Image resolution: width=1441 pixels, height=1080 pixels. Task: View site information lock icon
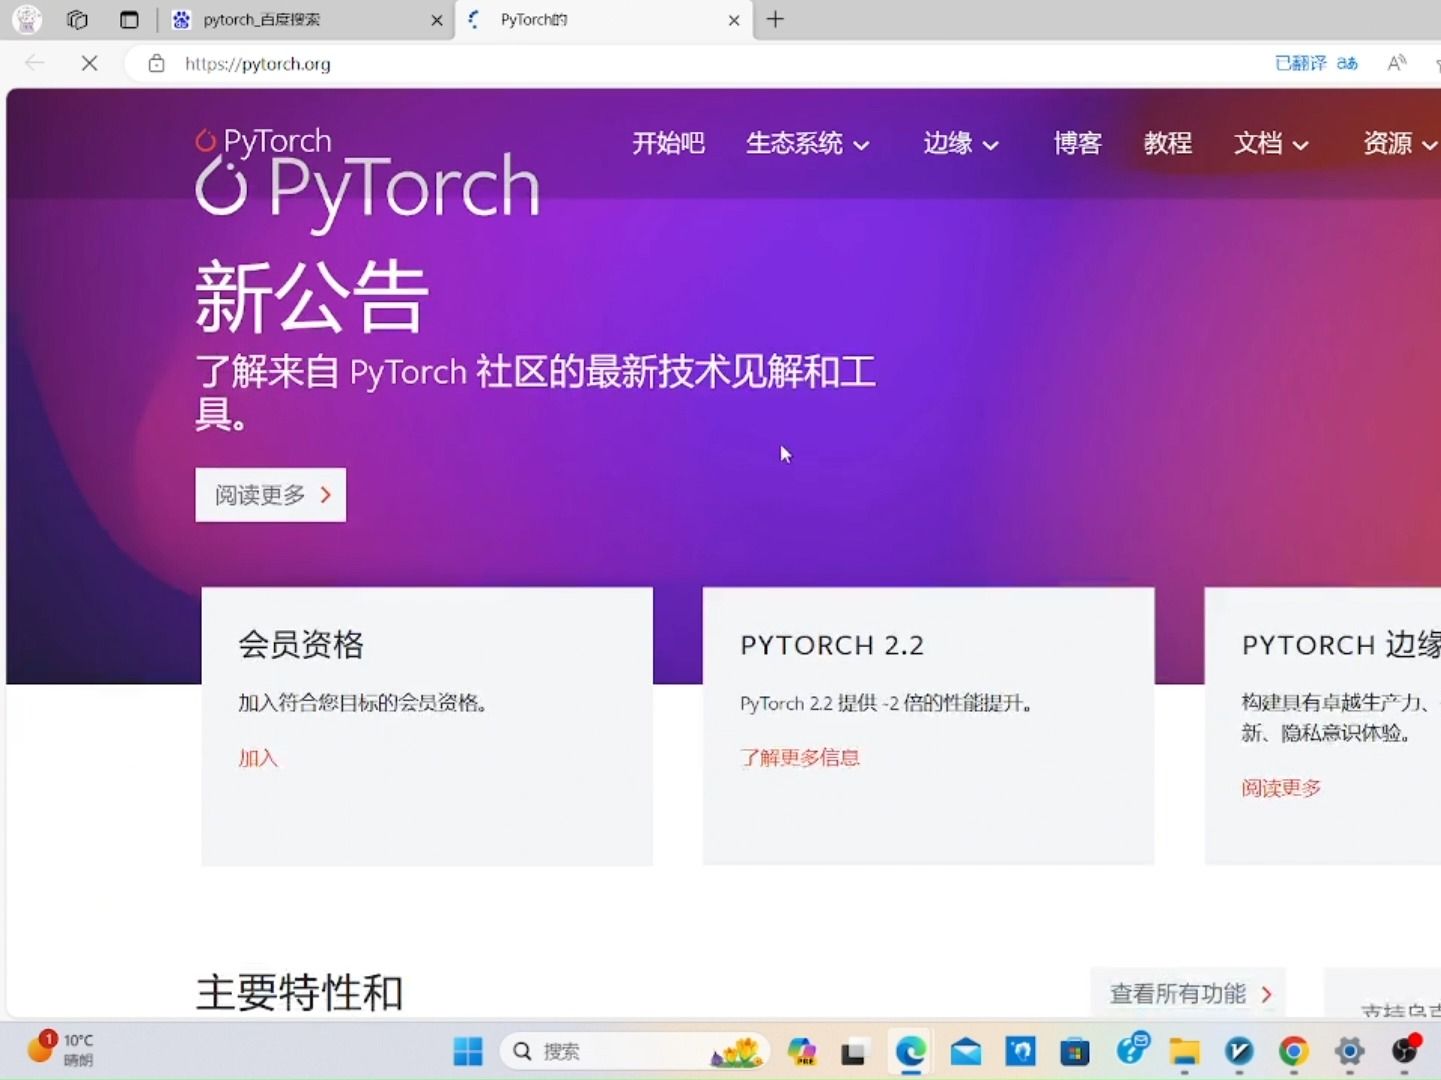coord(156,64)
